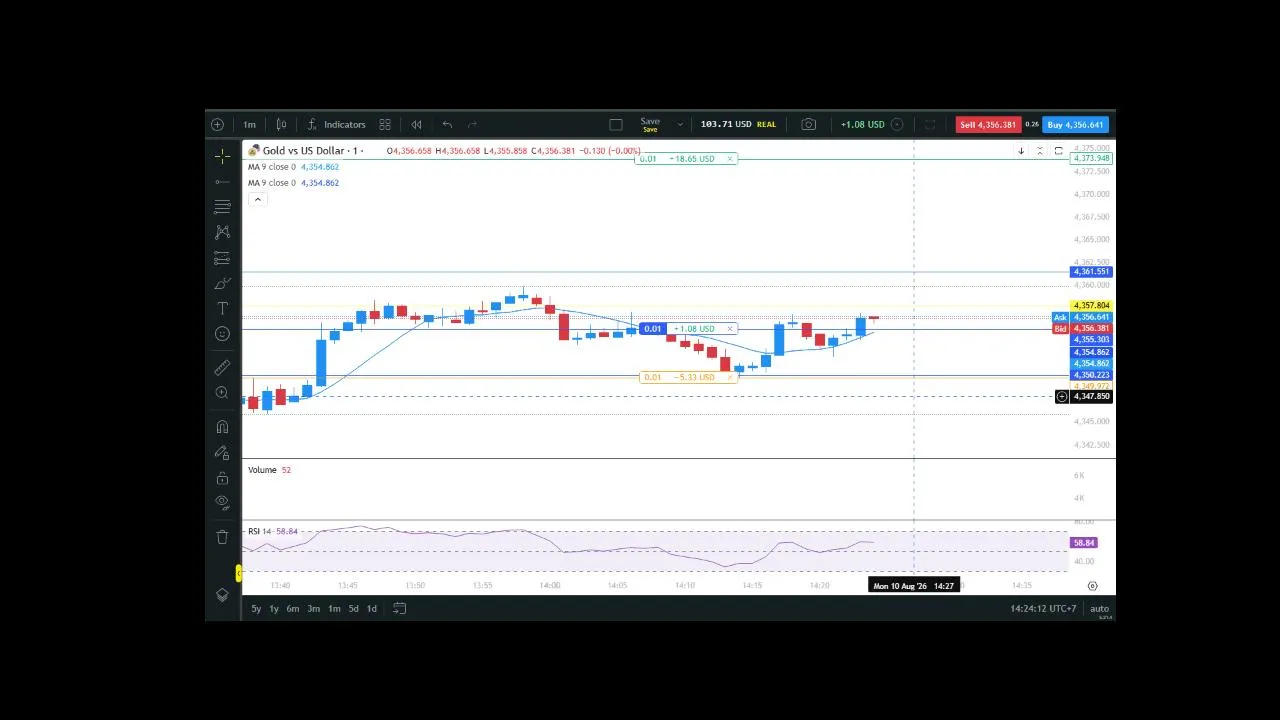Click the 4,347.850 price label plus icon
Image resolution: width=1280 pixels, height=720 pixels.
point(1062,397)
